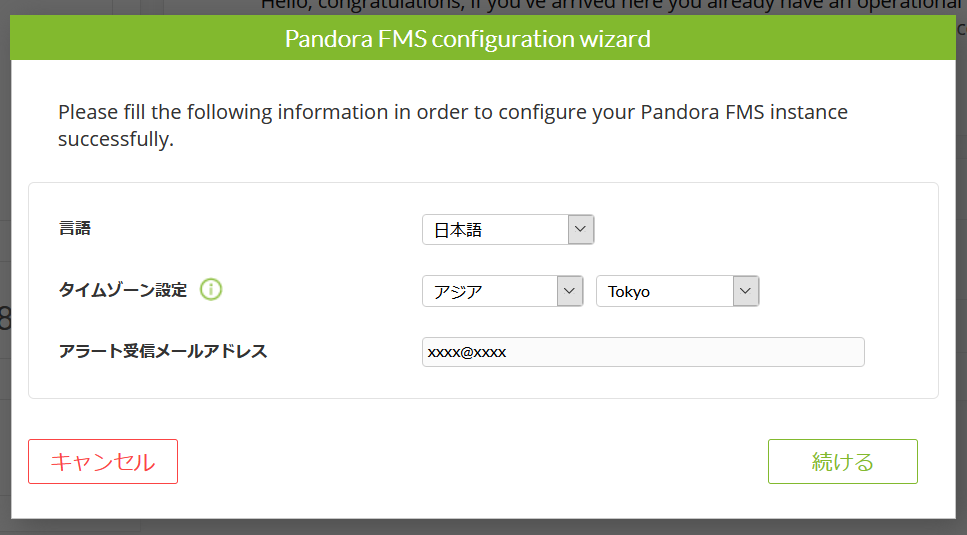Click the green header bar right of the title
The image size is (967, 535).
(x=802, y=38)
